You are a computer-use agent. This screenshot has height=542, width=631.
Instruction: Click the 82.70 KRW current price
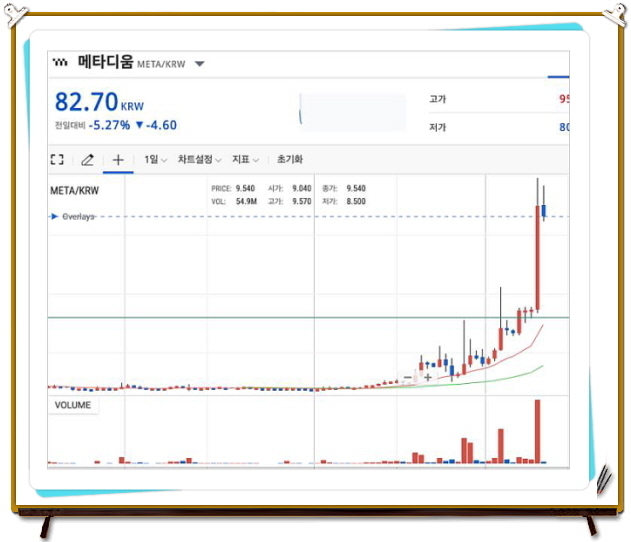[99, 102]
